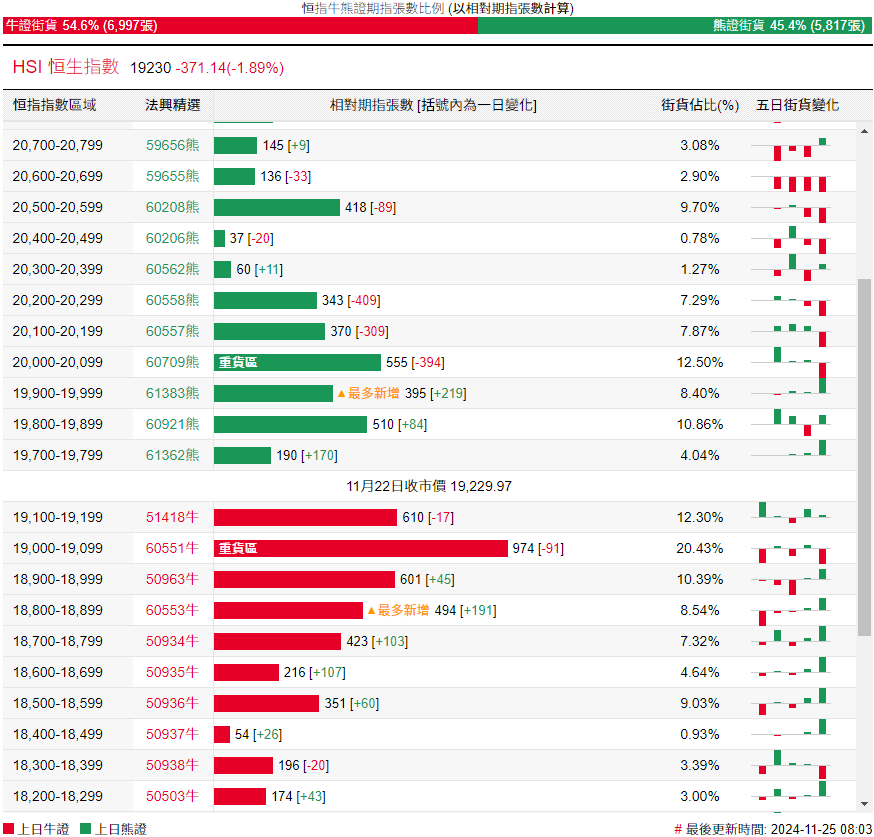The height and width of the screenshot is (837, 874).
Task: Click the orange 最多新增 marker in the 18,800-18,899 row
Action: [x=397, y=610]
